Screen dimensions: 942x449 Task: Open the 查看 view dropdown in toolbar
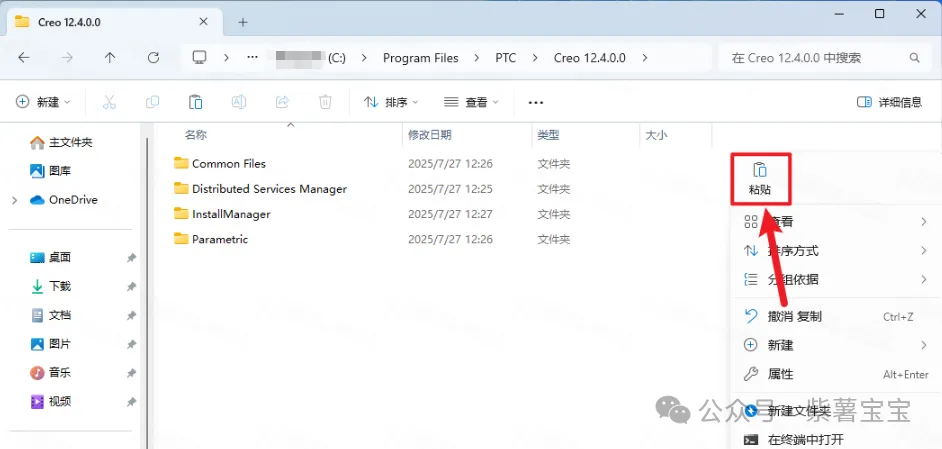click(x=471, y=102)
